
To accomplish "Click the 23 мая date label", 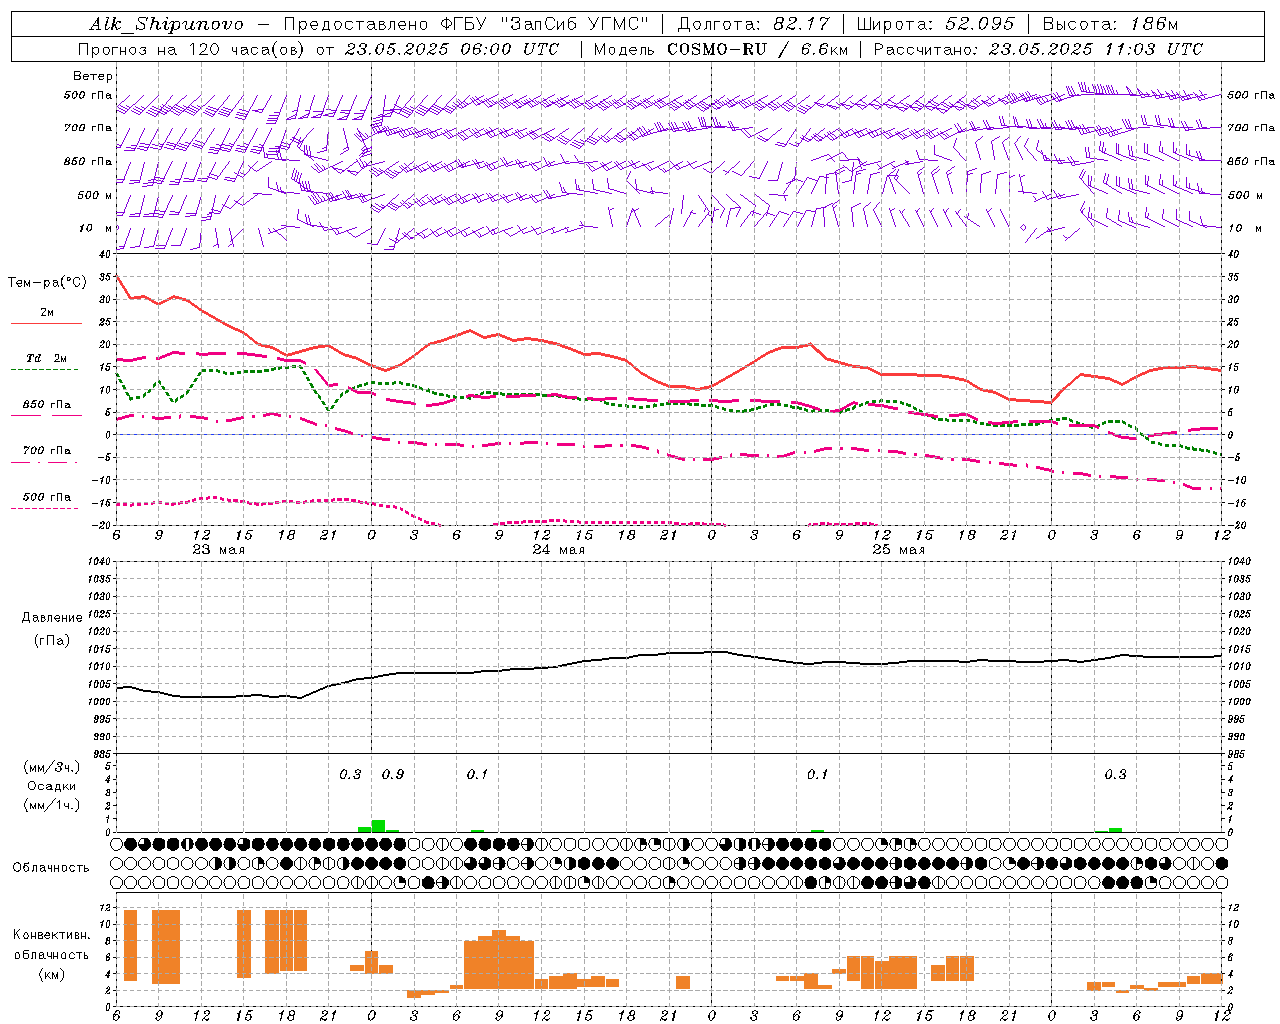I will click(x=218, y=550).
